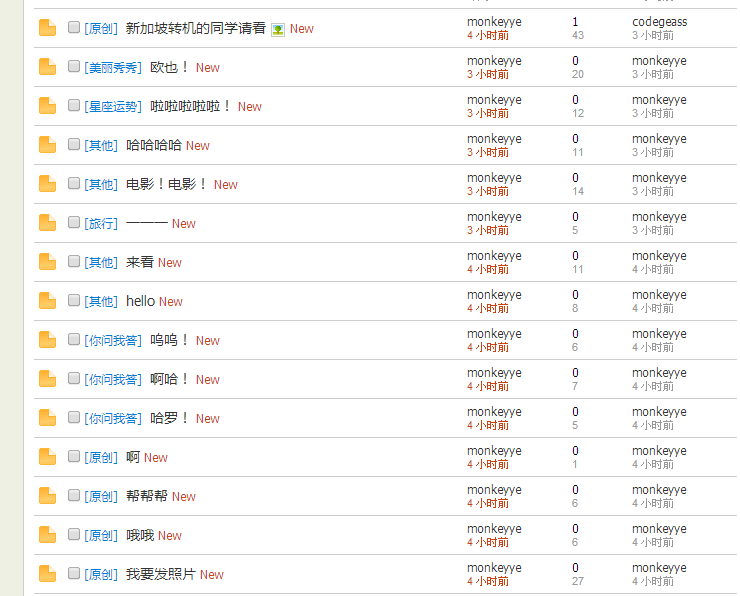Check the box for 哦哦 thread

[x=74, y=534]
